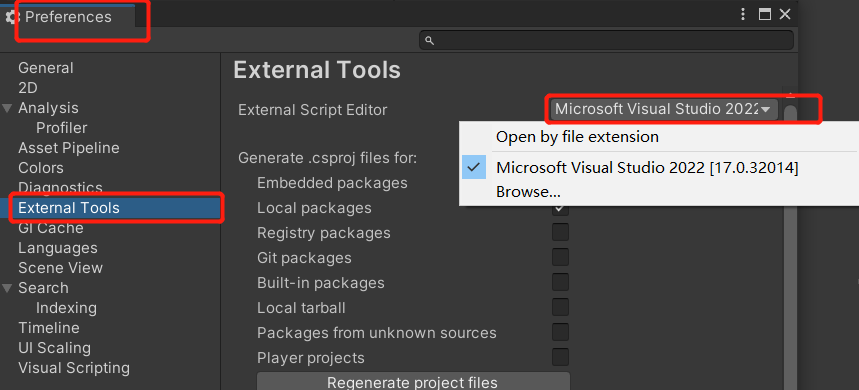Viewport: 859px width, 390px height.
Task: Open GI Cache preferences
Action: (x=50, y=228)
